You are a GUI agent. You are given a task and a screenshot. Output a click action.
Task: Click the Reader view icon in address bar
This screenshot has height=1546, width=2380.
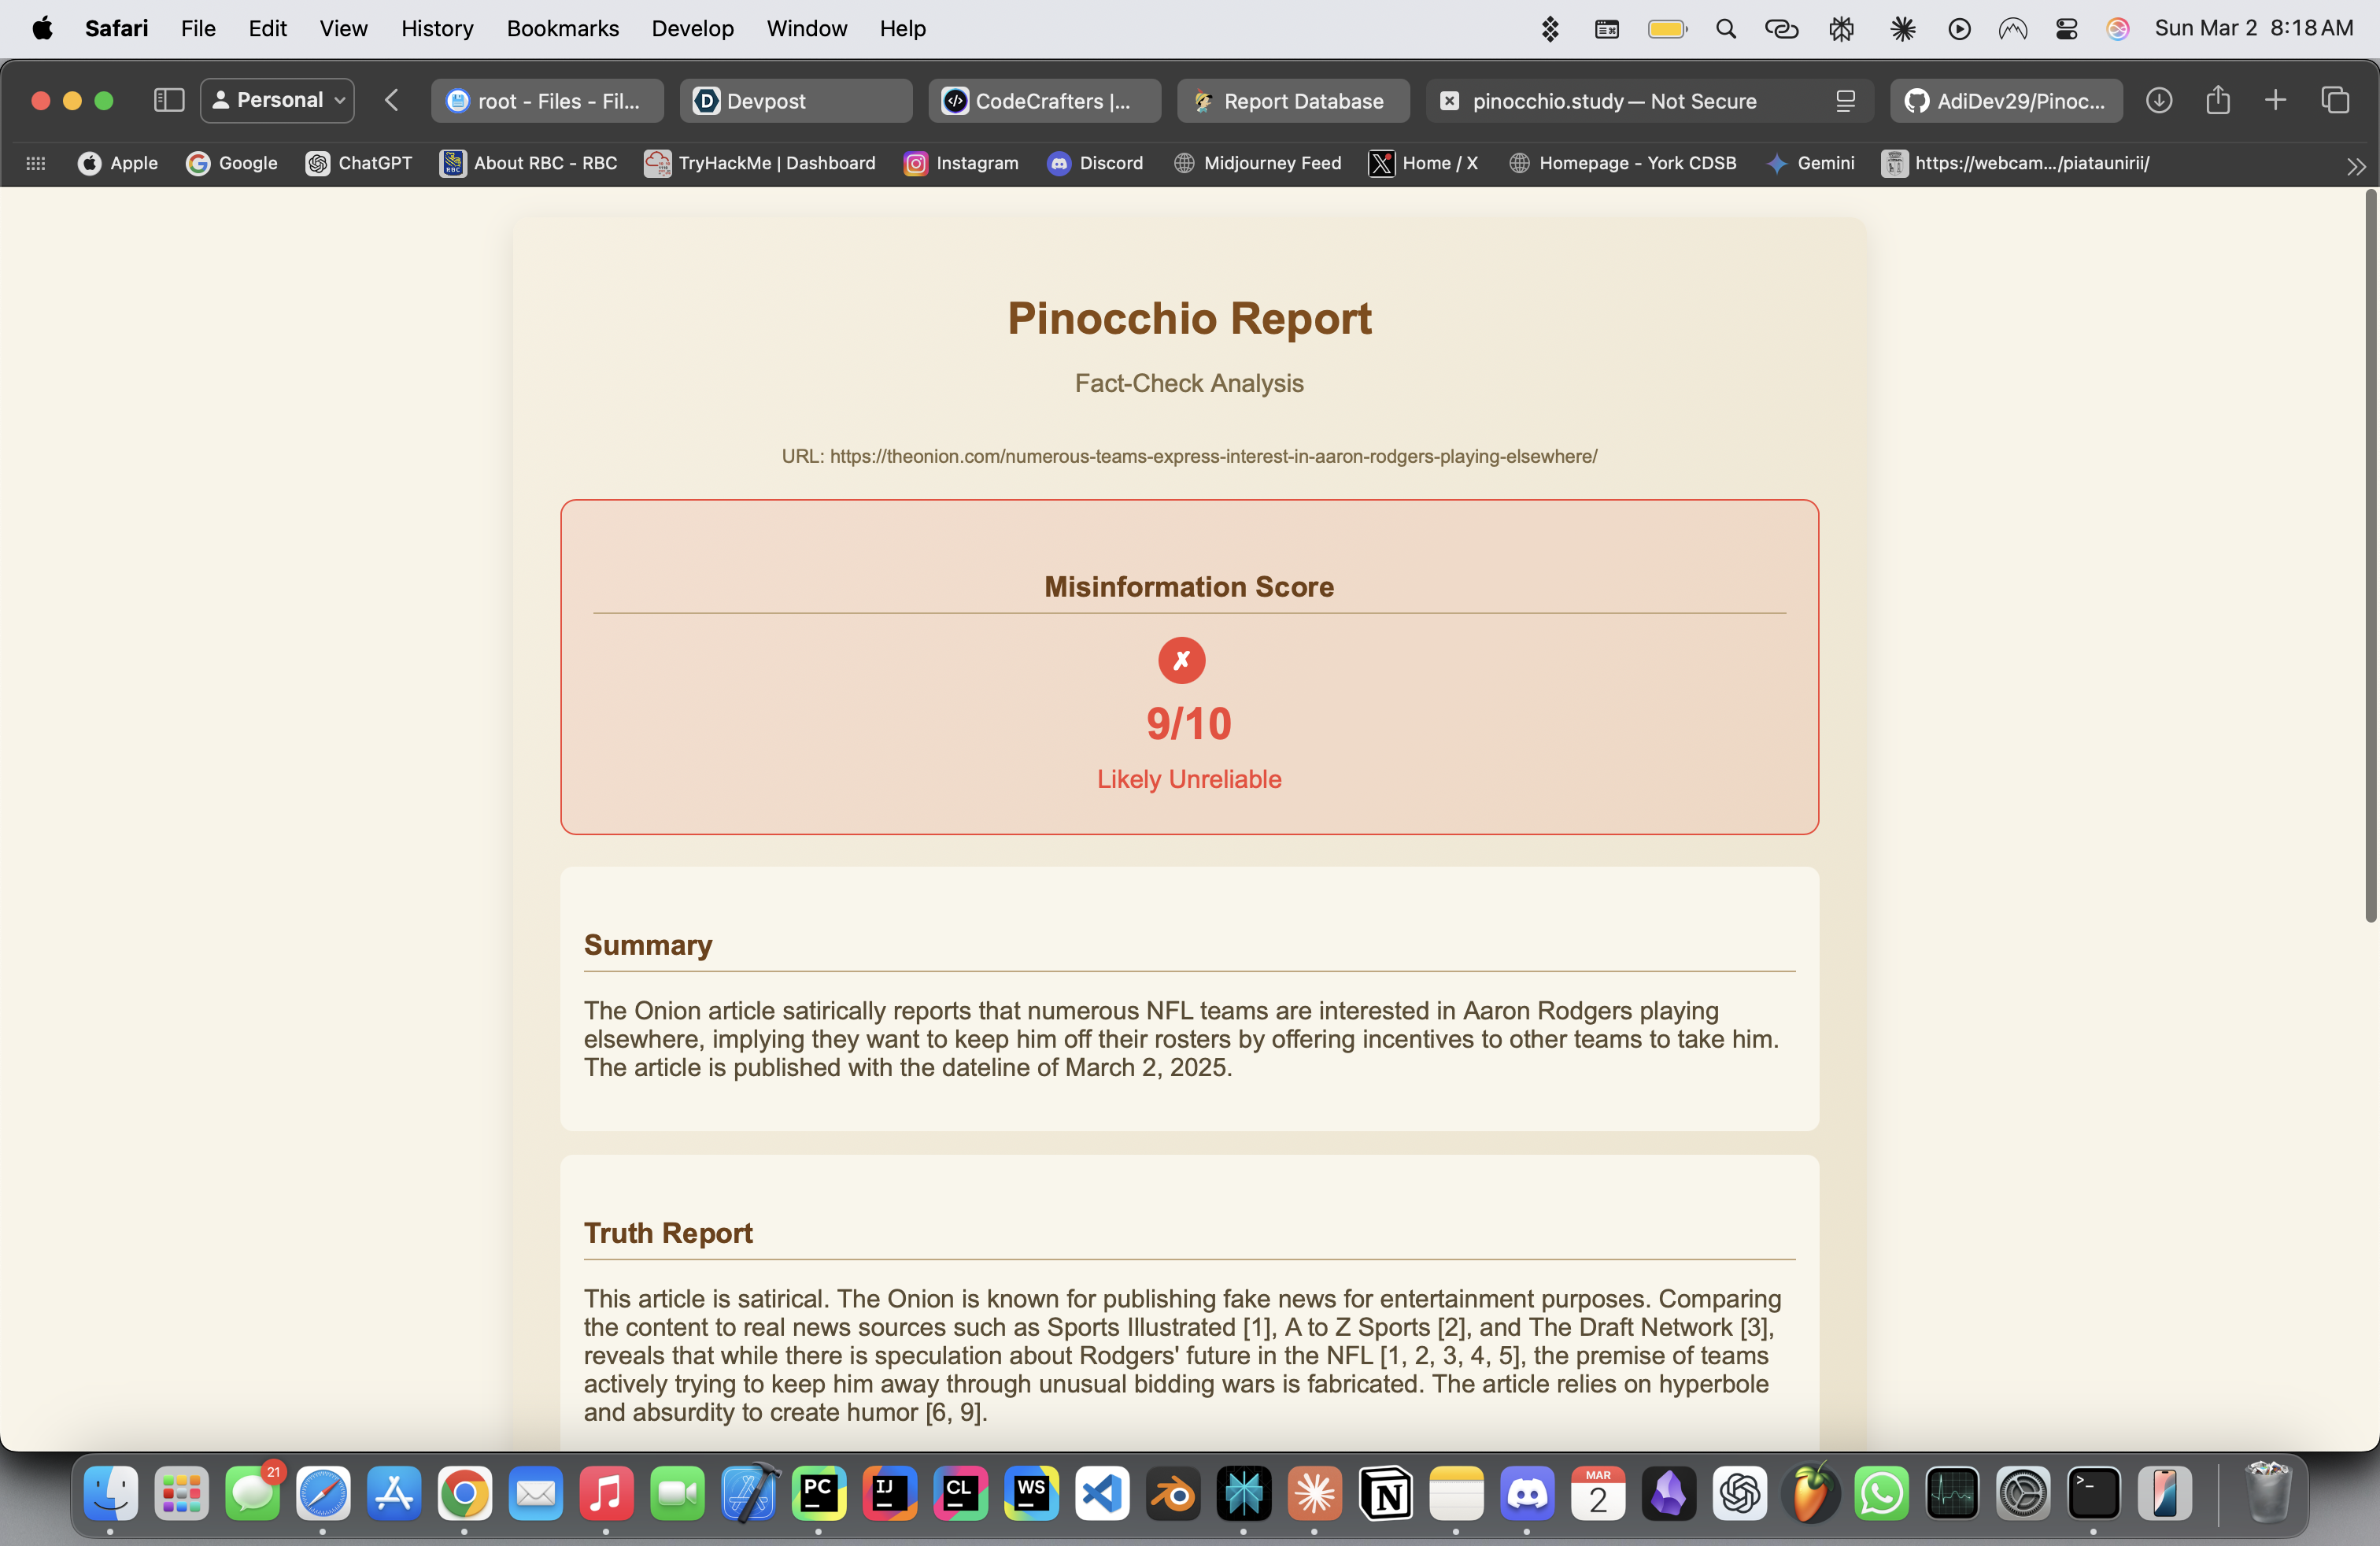(1845, 101)
